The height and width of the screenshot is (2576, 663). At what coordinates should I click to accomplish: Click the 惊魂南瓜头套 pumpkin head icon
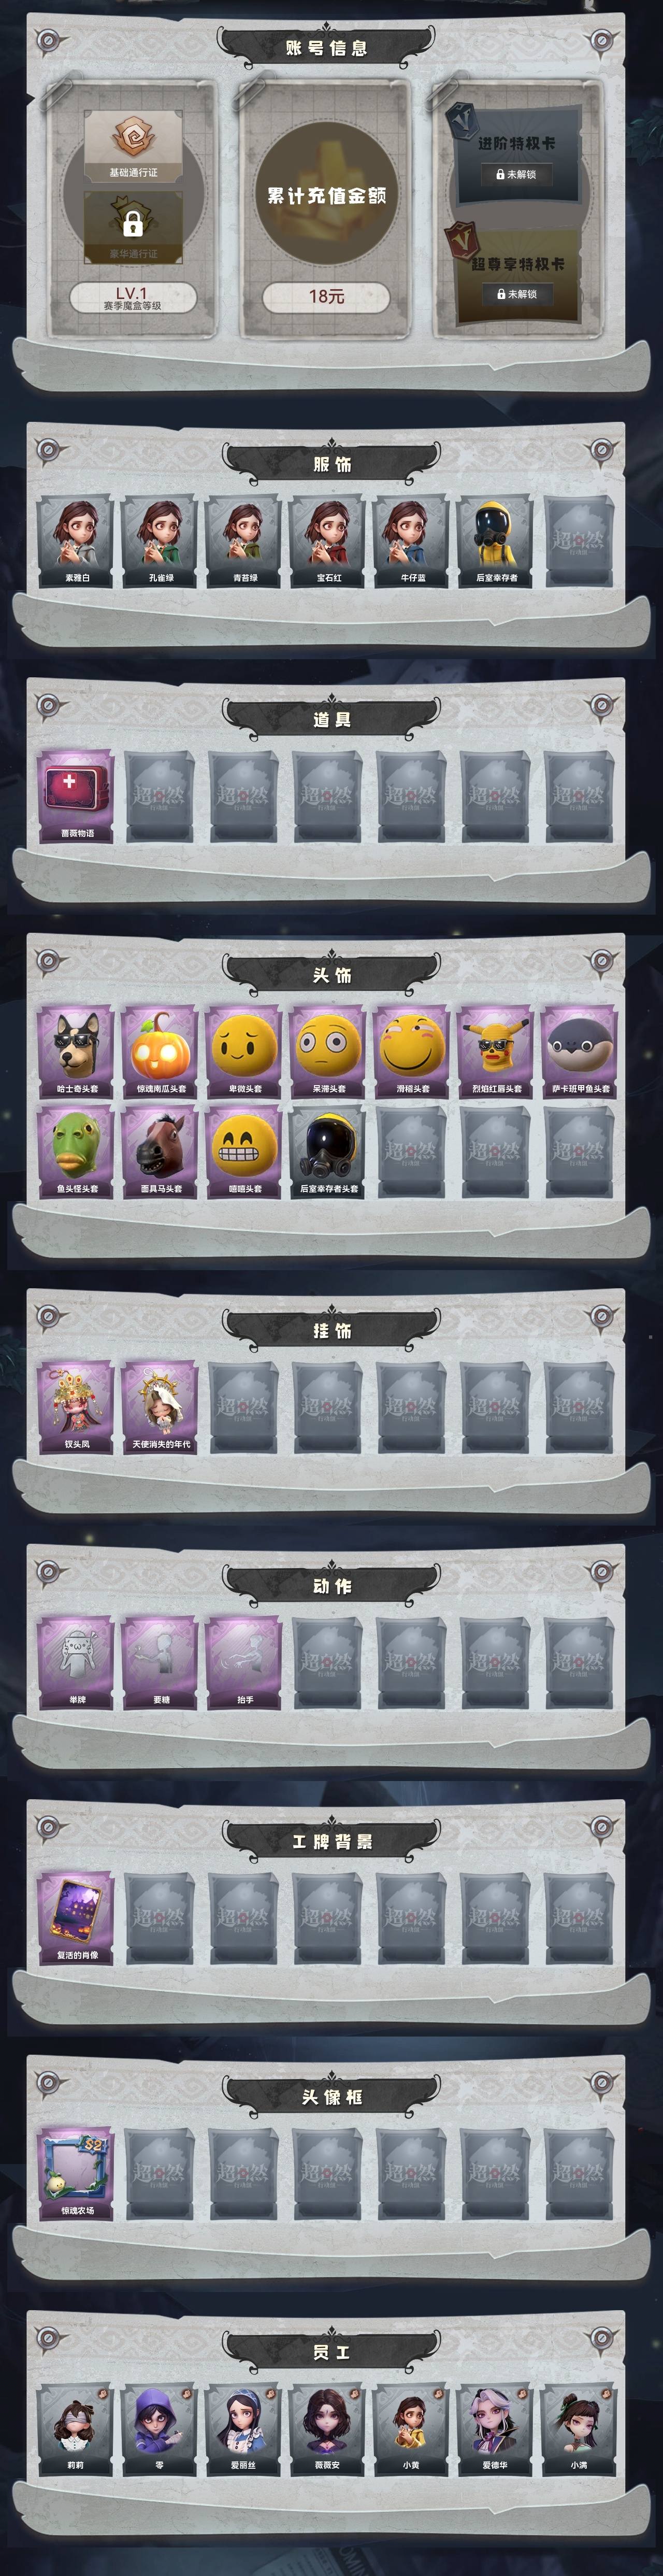click(x=160, y=1052)
